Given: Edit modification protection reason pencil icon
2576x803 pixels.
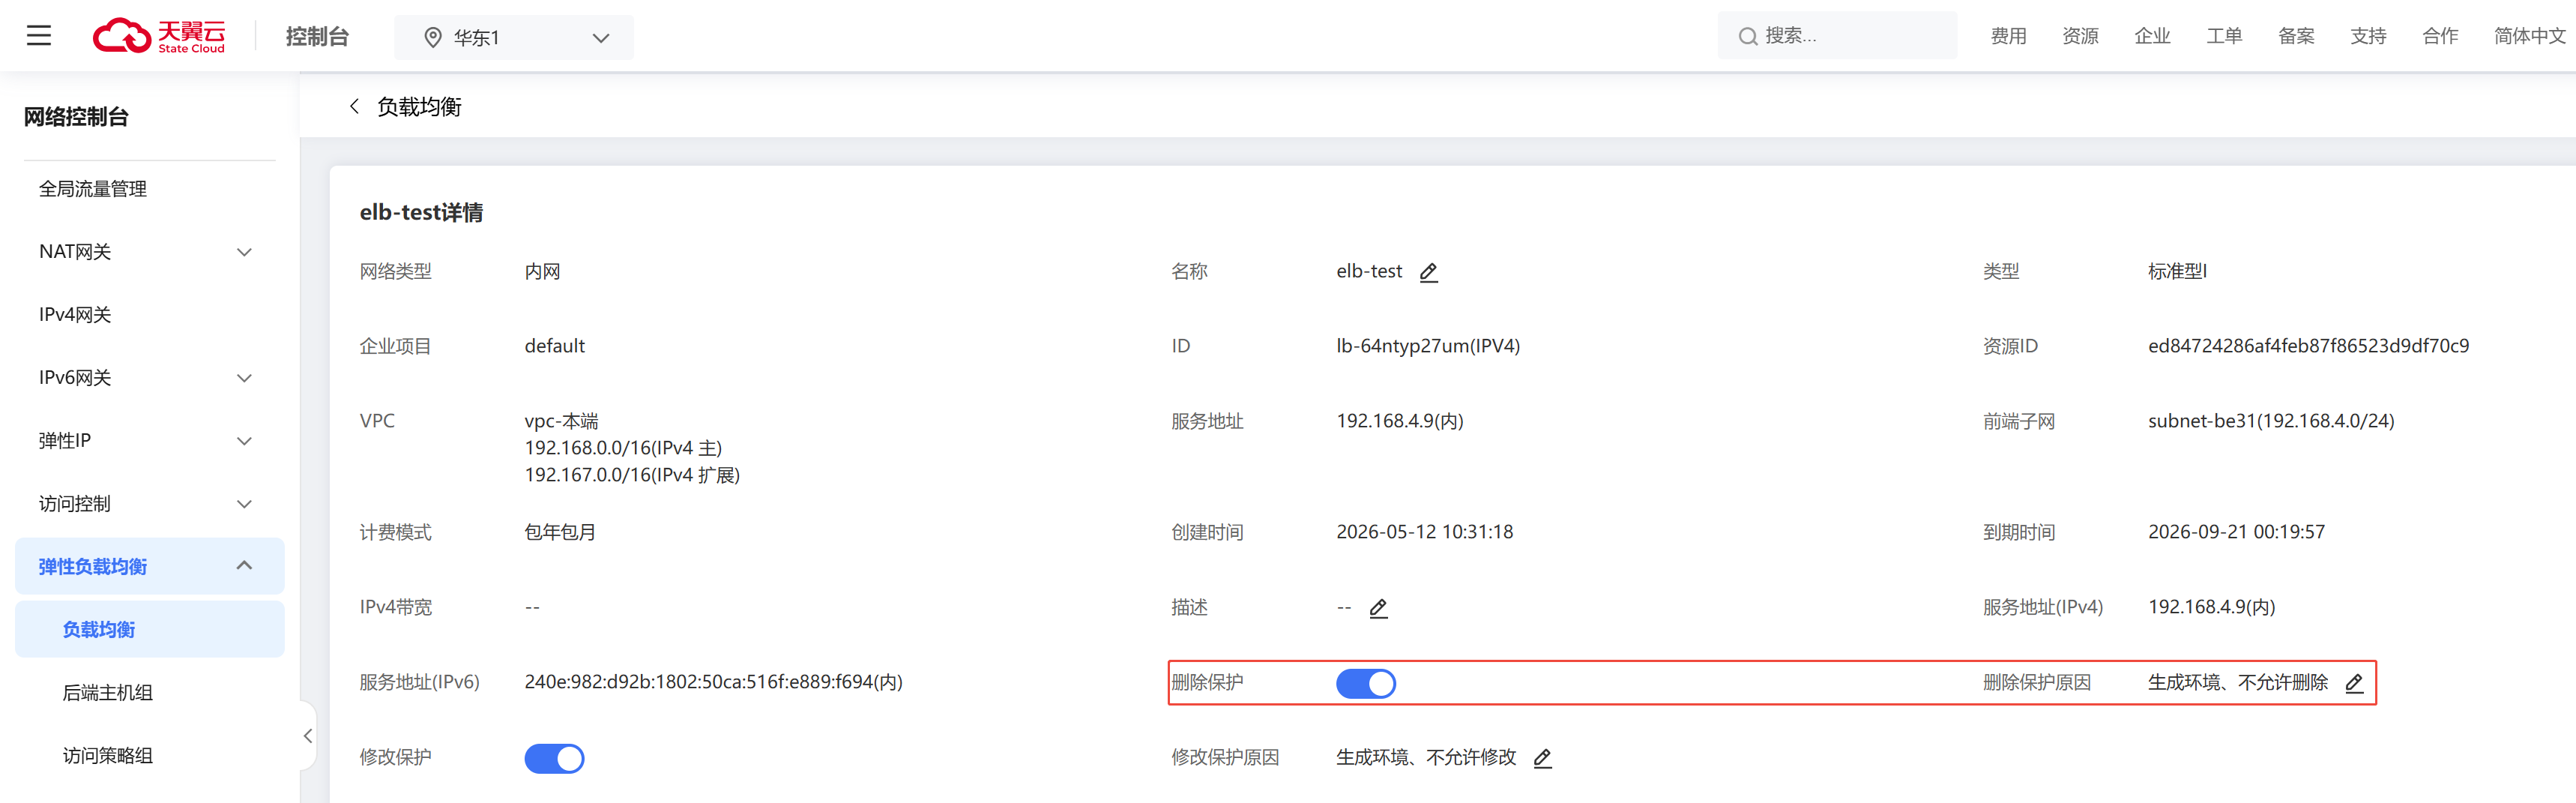Looking at the screenshot, I should (x=1543, y=758).
